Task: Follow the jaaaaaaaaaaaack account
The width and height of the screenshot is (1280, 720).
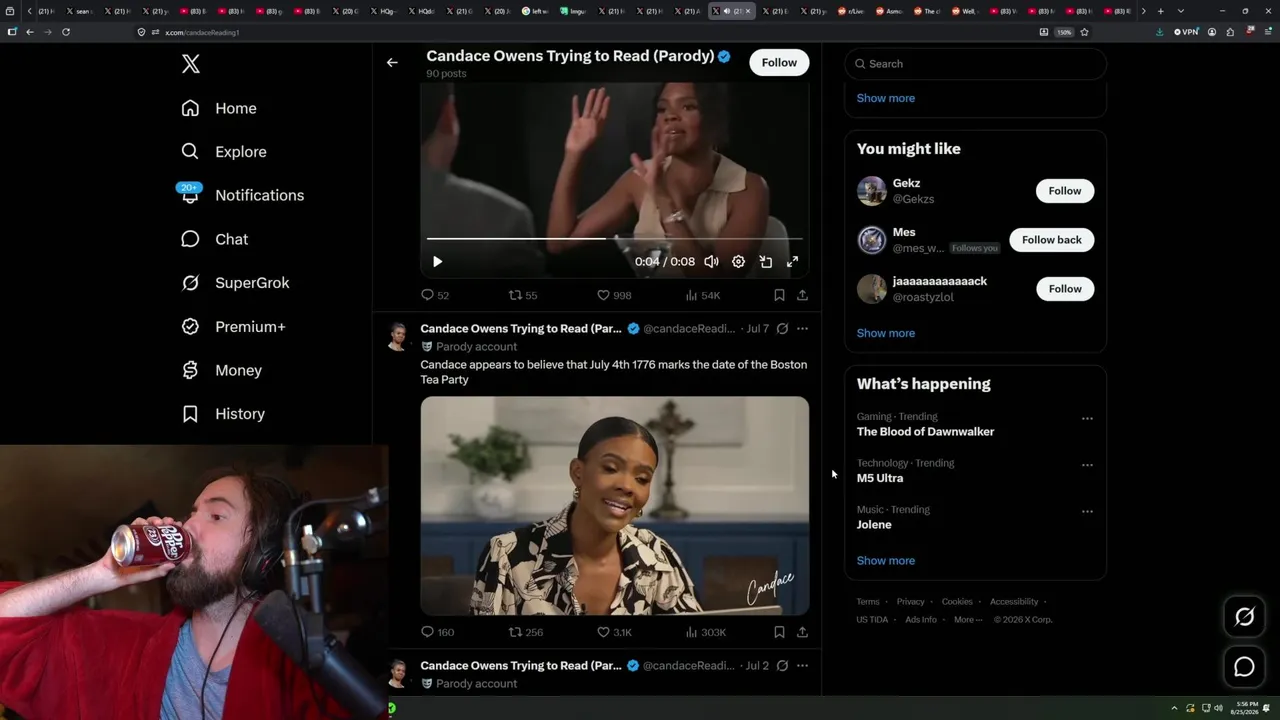Action: click(1065, 289)
